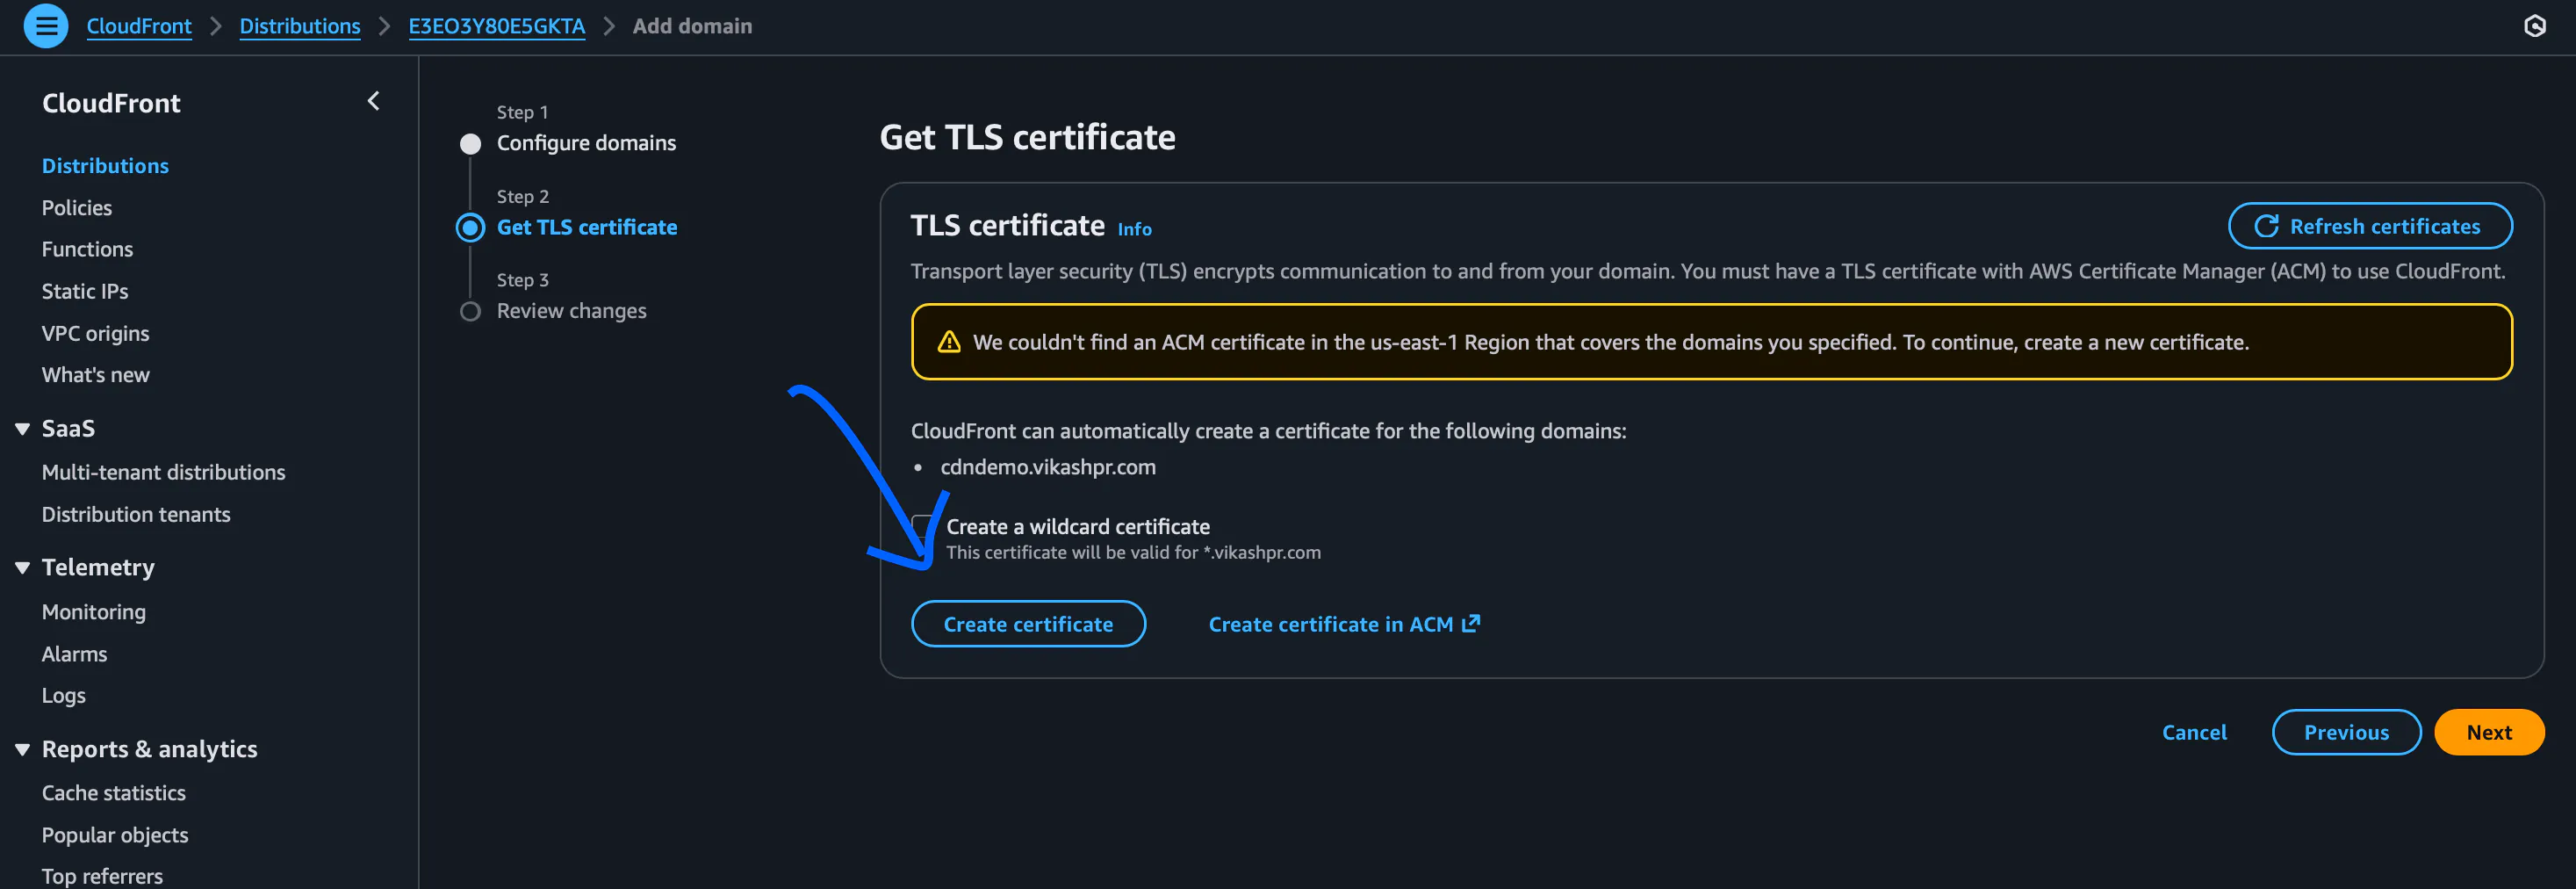The image size is (2576, 889).
Task: Click the E3EO3Y80E5GKTA breadcrumb
Action: click(x=497, y=26)
